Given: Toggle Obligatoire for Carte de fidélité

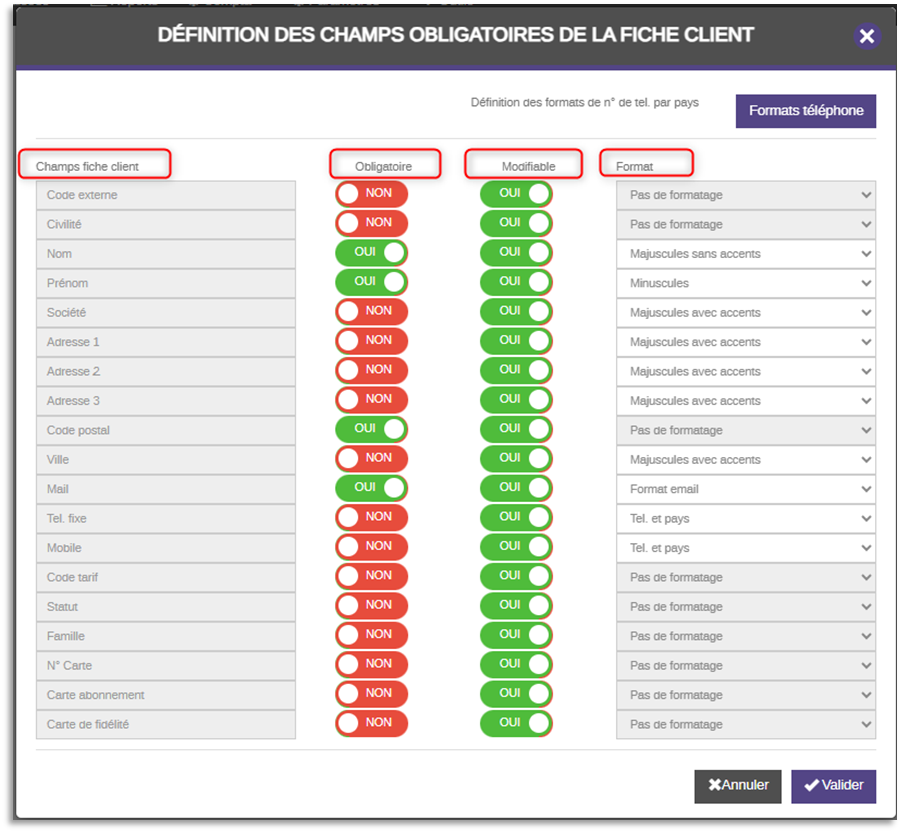Looking at the screenshot, I should pos(371,724).
